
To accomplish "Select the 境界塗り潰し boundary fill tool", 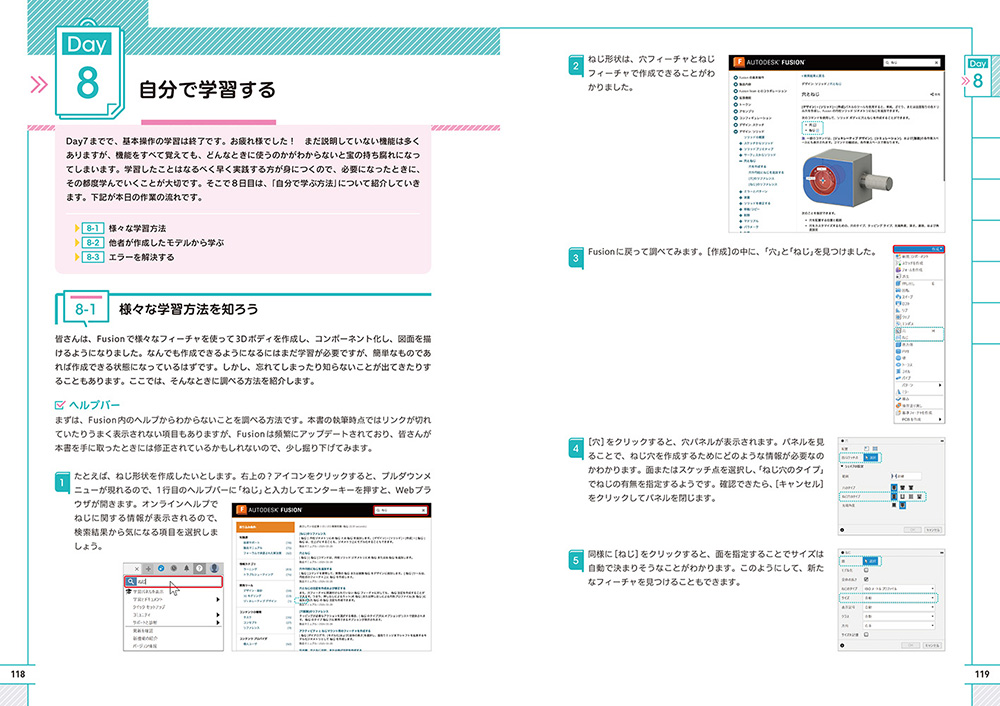I will (x=909, y=406).
